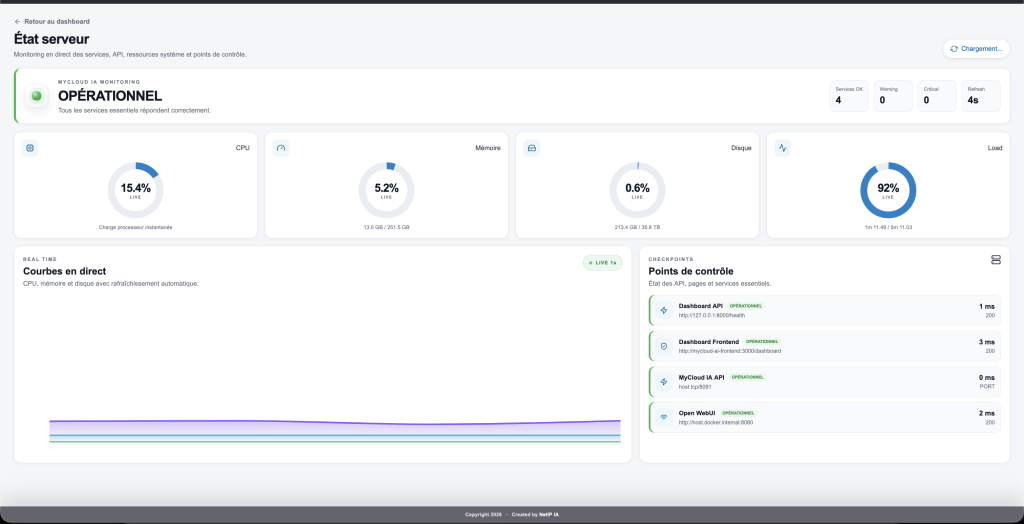This screenshot has width=1024, height=524.
Task: Click the Chargement refresh button
Action: coord(976,48)
